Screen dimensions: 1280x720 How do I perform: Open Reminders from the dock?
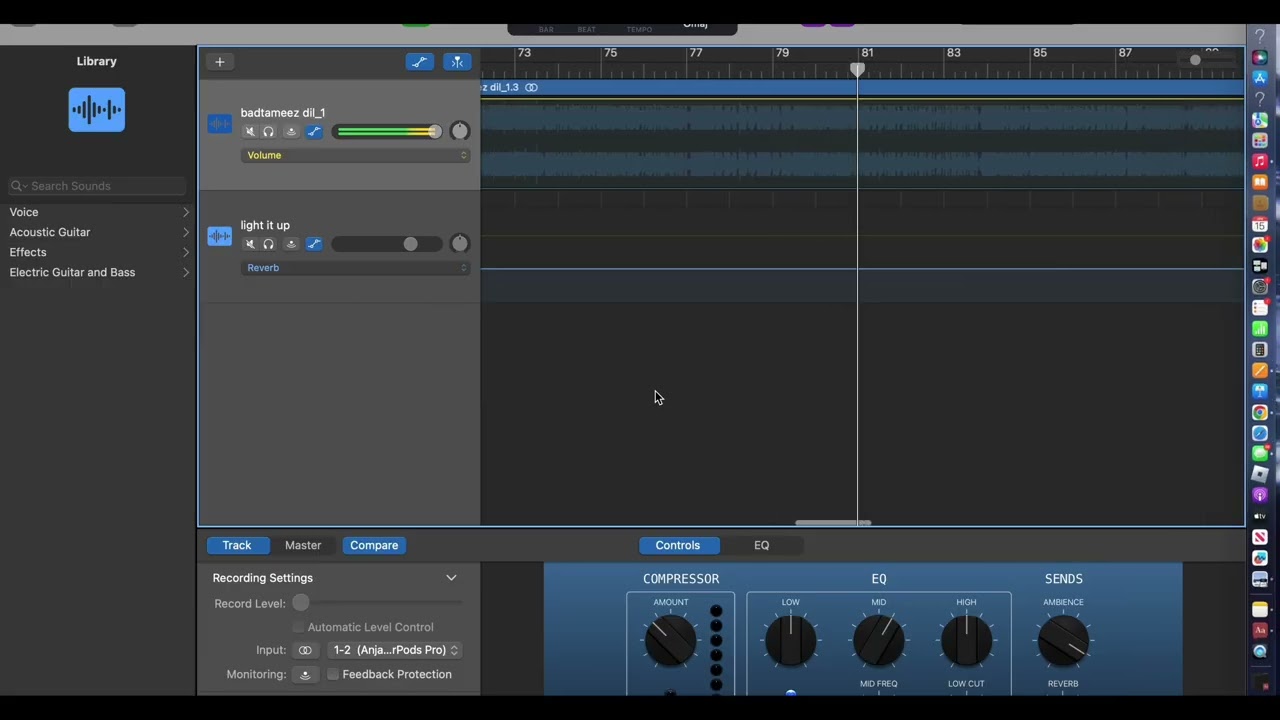[1260, 308]
